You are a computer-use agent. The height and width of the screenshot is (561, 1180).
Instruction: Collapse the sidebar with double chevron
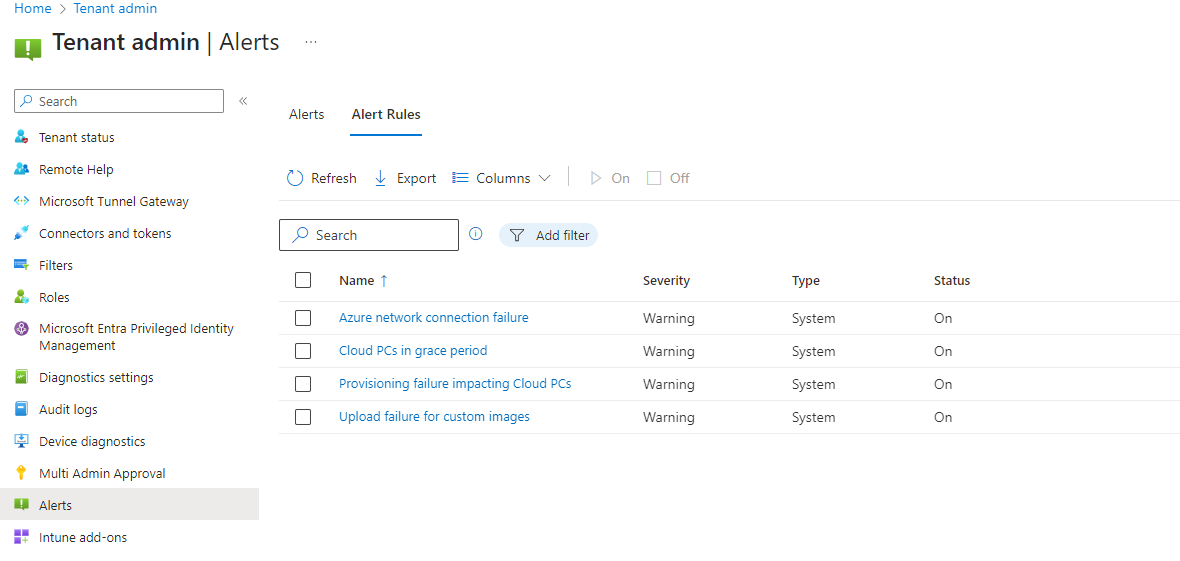point(243,101)
